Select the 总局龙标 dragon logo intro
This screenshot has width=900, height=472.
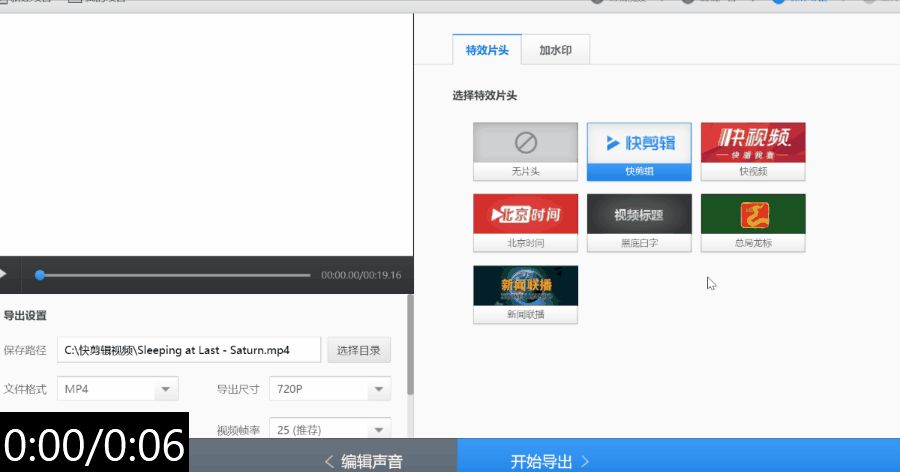[752, 223]
